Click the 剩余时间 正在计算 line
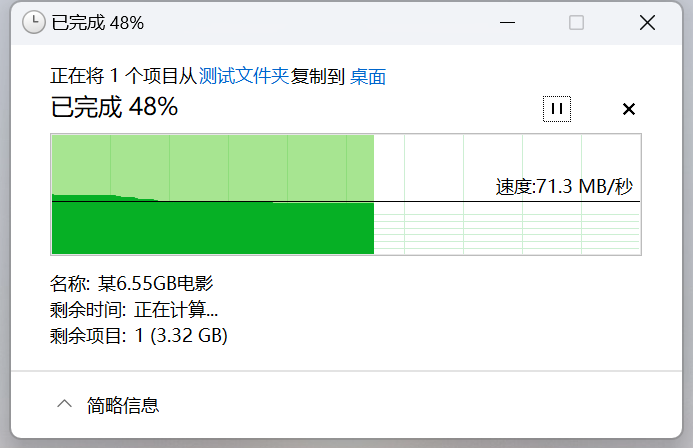The width and height of the screenshot is (693, 448). [134, 309]
